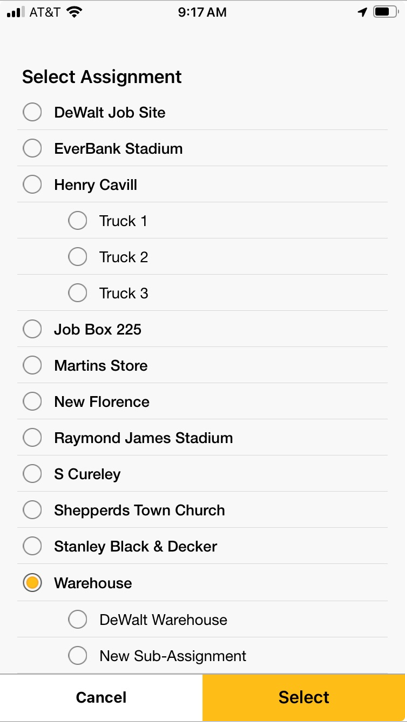Select the DeWalt Job Site radio button
407x722 pixels.
[32, 112]
